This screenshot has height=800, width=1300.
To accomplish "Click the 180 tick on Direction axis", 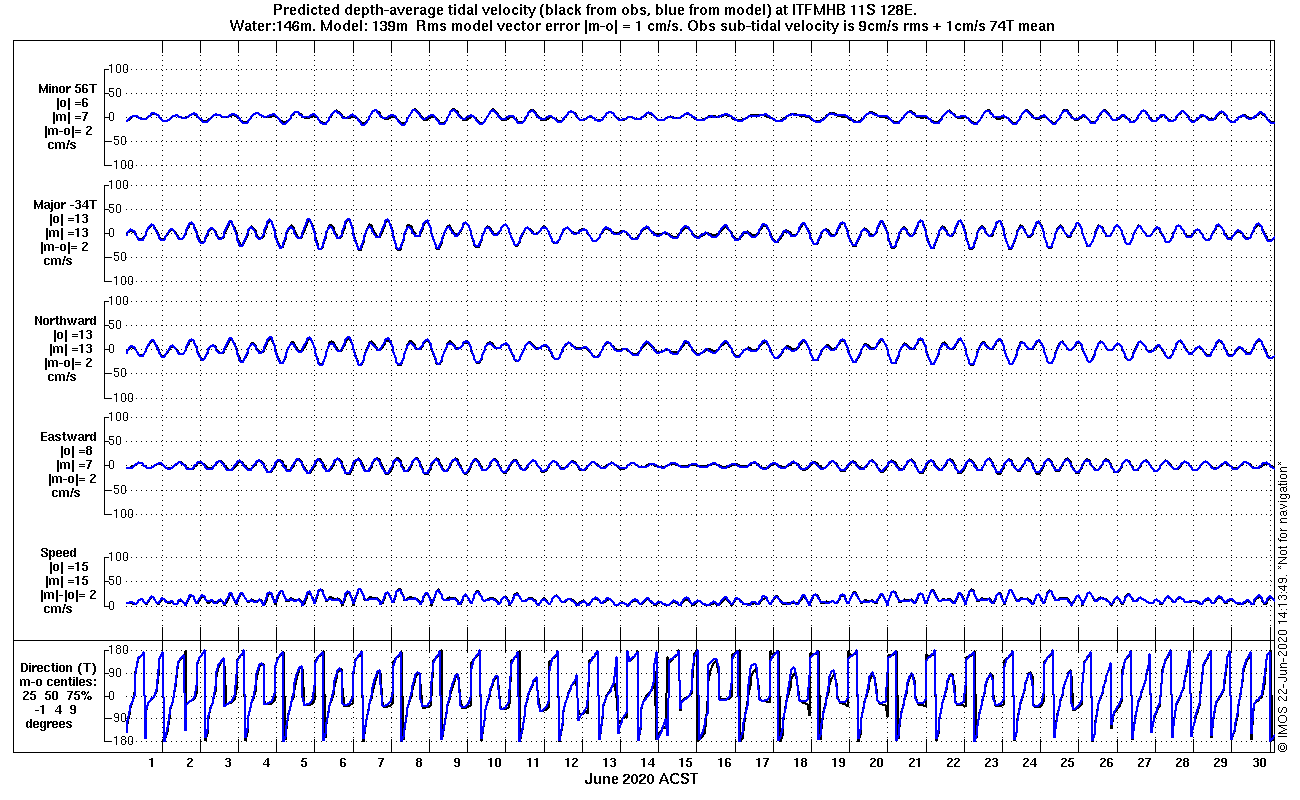I will (117, 651).
